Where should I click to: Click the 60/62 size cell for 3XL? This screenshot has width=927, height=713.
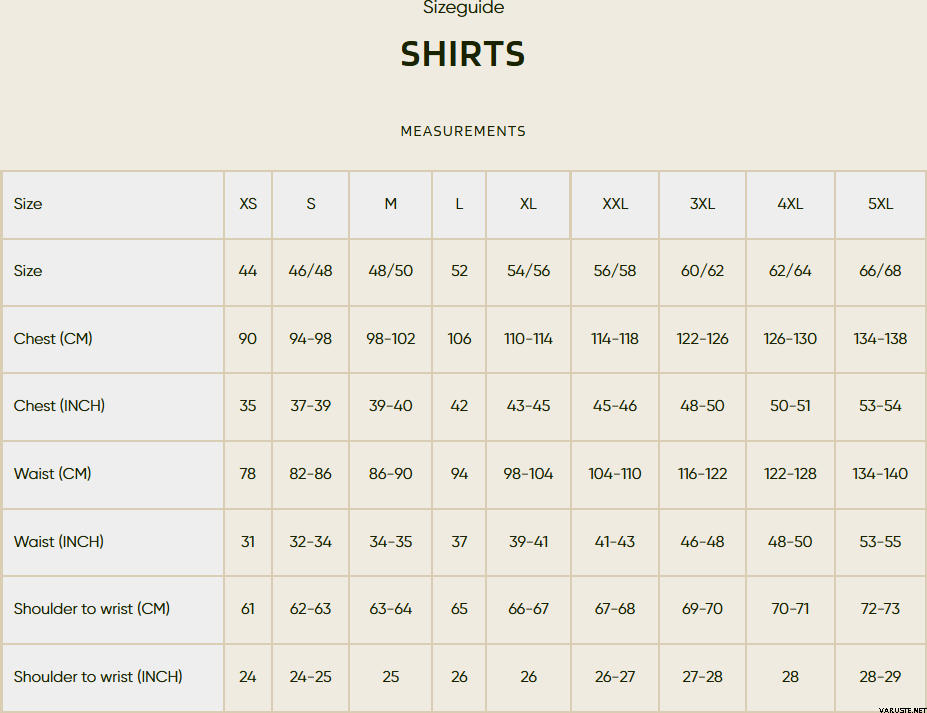pos(702,271)
